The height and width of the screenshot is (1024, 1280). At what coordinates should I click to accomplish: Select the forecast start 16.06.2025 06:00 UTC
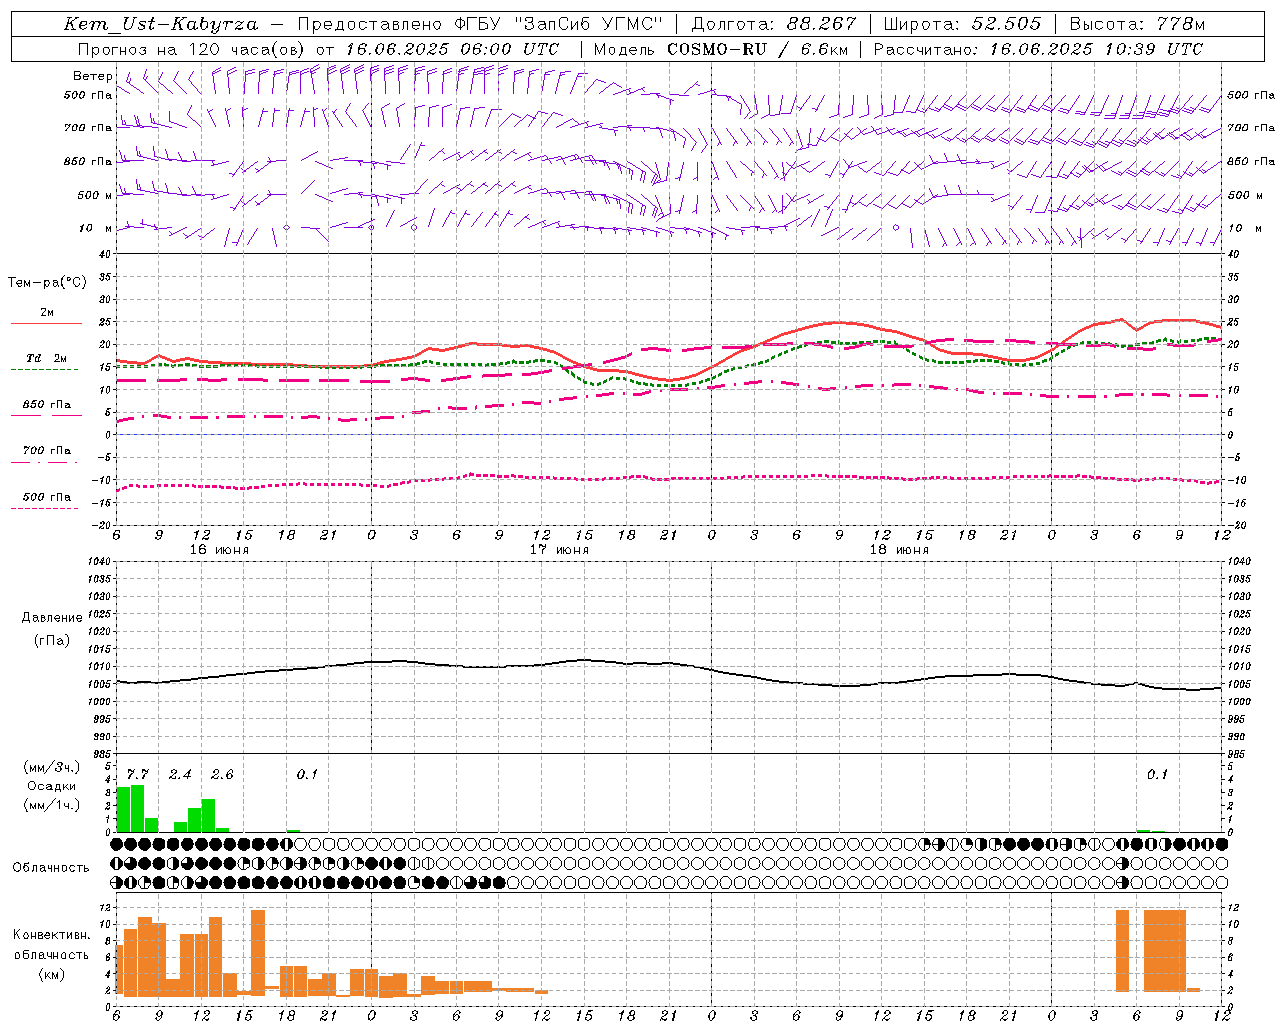coord(452,49)
